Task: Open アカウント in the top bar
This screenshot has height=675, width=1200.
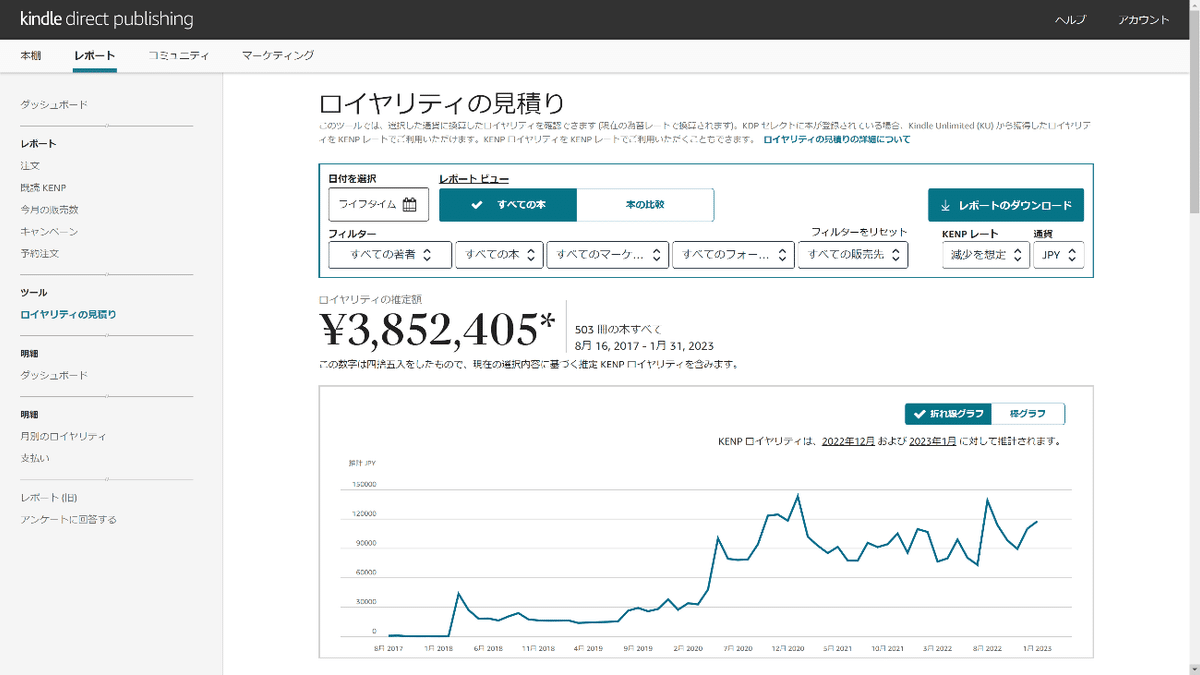Action: [1143, 20]
